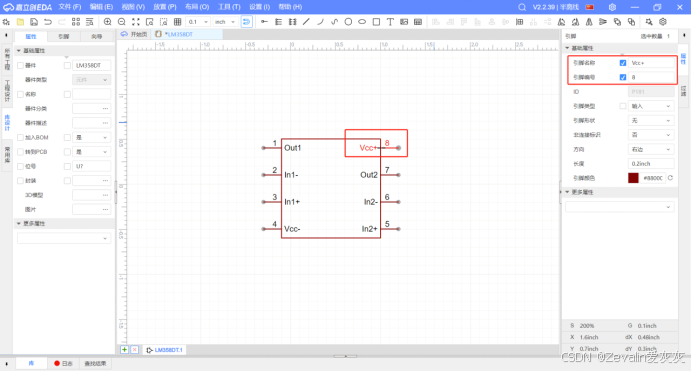The width and height of the screenshot is (692, 371).
Task: Select the line drawing tool
Action: click(306, 22)
